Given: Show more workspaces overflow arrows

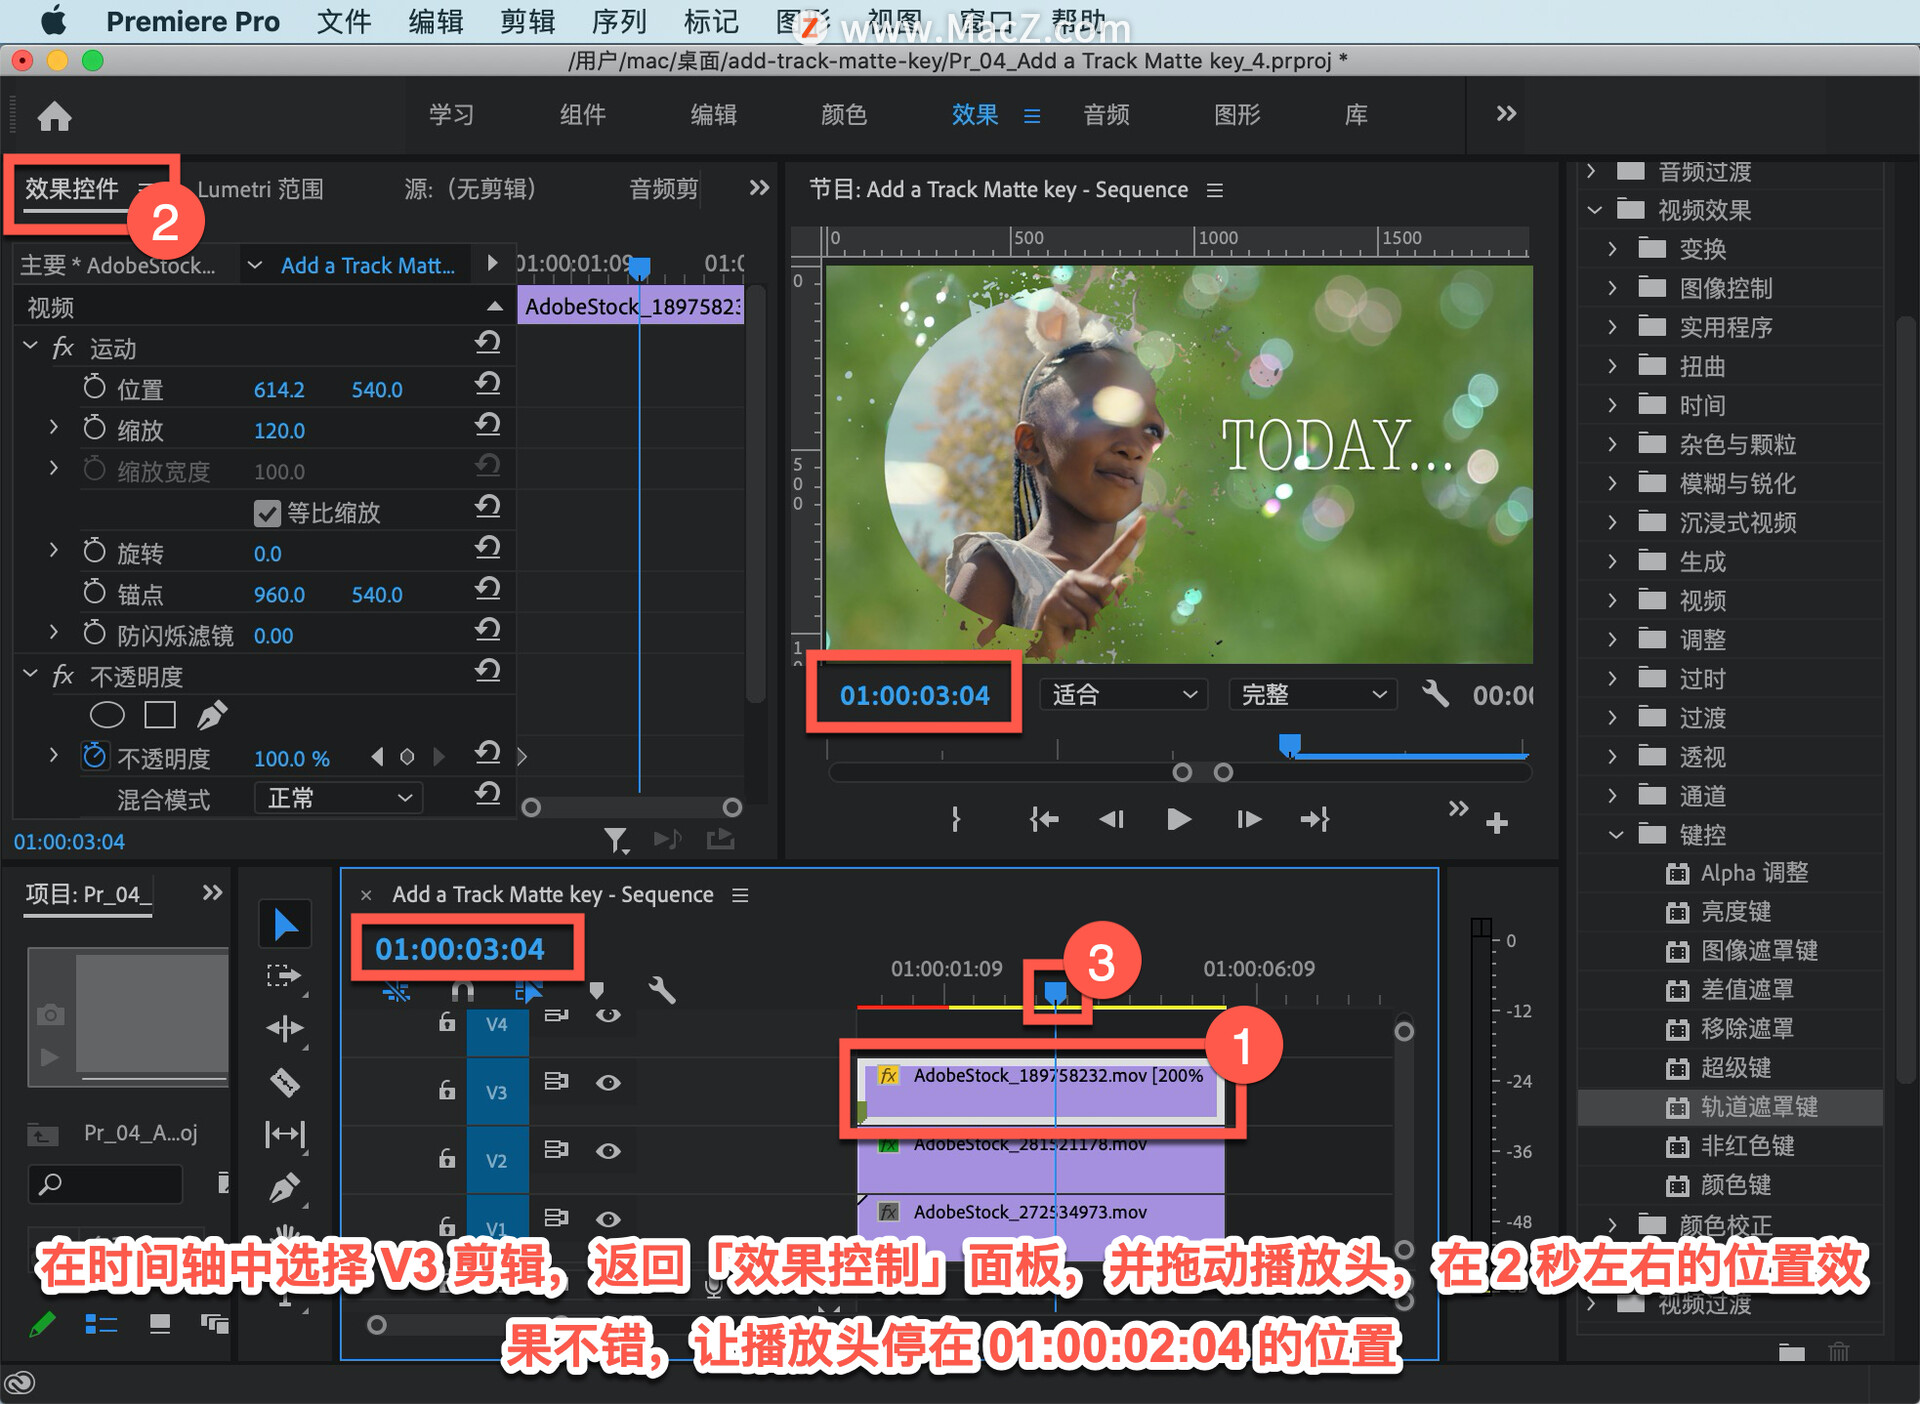Looking at the screenshot, I should (1506, 113).
